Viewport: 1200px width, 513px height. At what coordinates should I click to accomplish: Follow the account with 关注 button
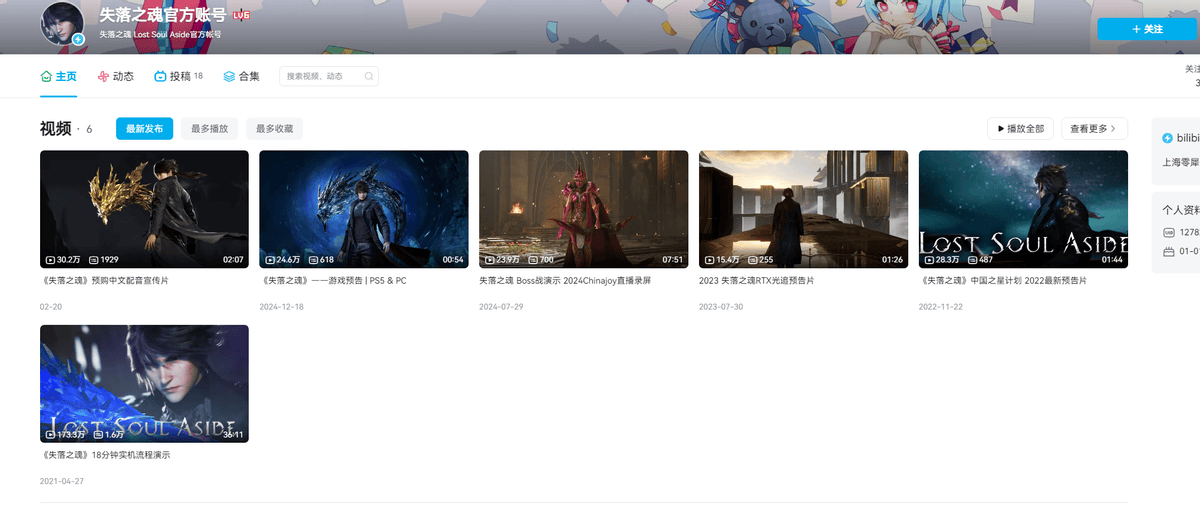click(x=1147, y=29)
